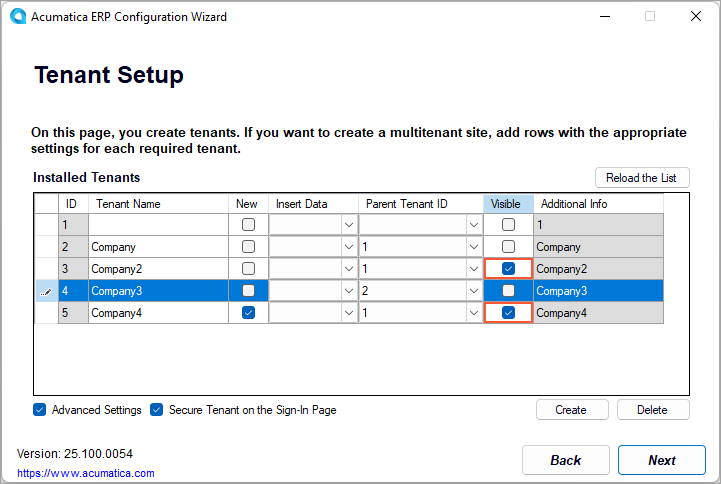Toggle the Visible checkbox for tenant ID 1
This screenshot has width=721, height=484.
(x=508, y=225)
